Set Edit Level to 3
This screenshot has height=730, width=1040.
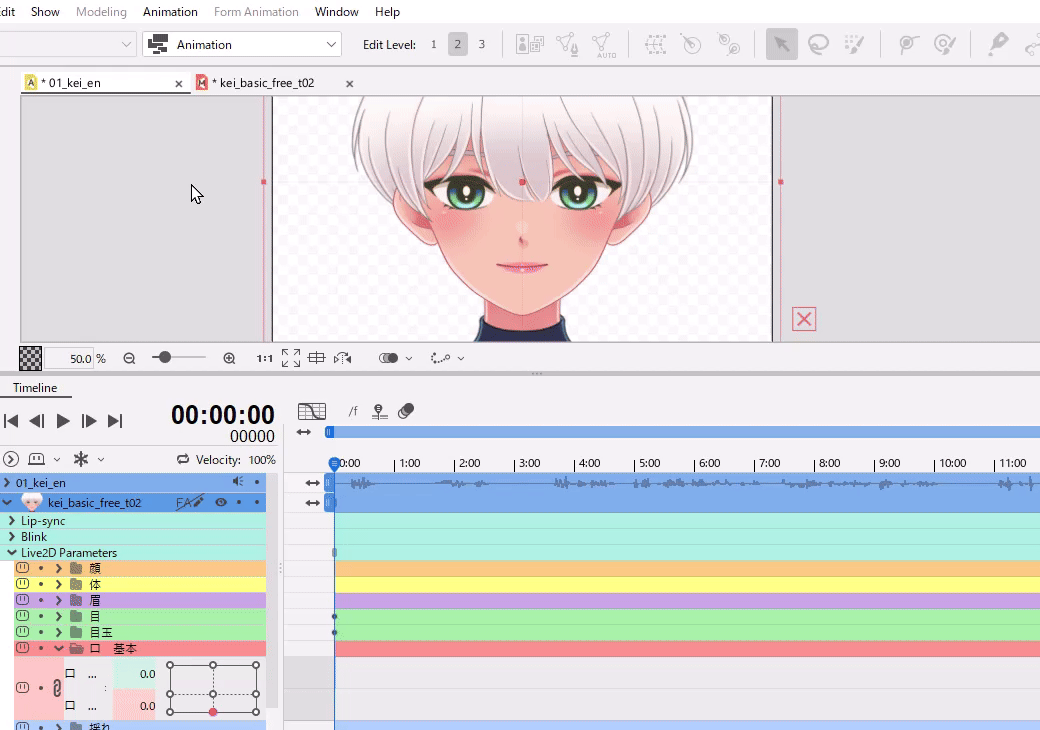pos(482,44)
